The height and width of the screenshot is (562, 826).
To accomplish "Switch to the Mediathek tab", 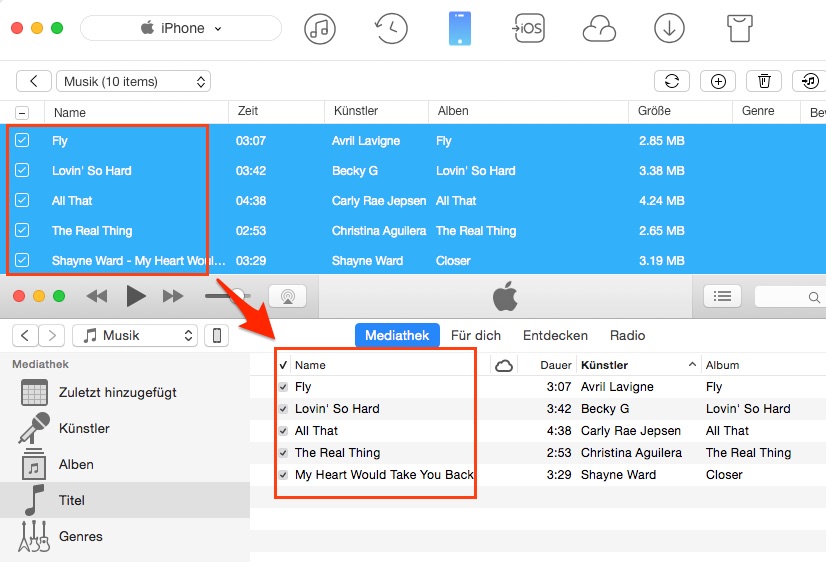I will [x=397, y=336].
